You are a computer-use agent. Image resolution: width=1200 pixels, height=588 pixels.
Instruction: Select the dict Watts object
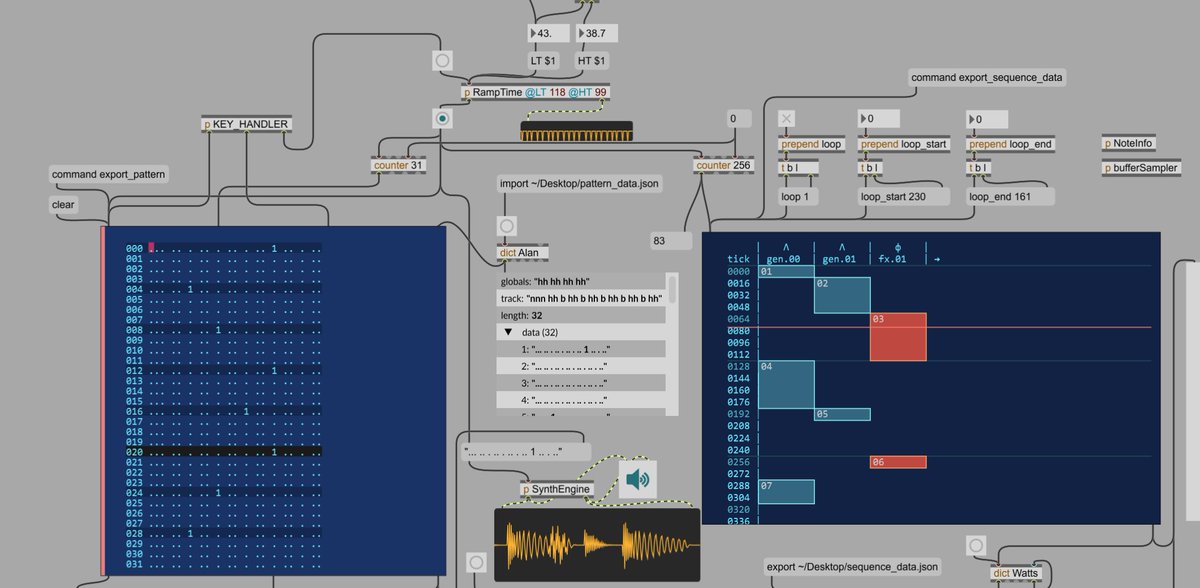tap(1016, 573)
